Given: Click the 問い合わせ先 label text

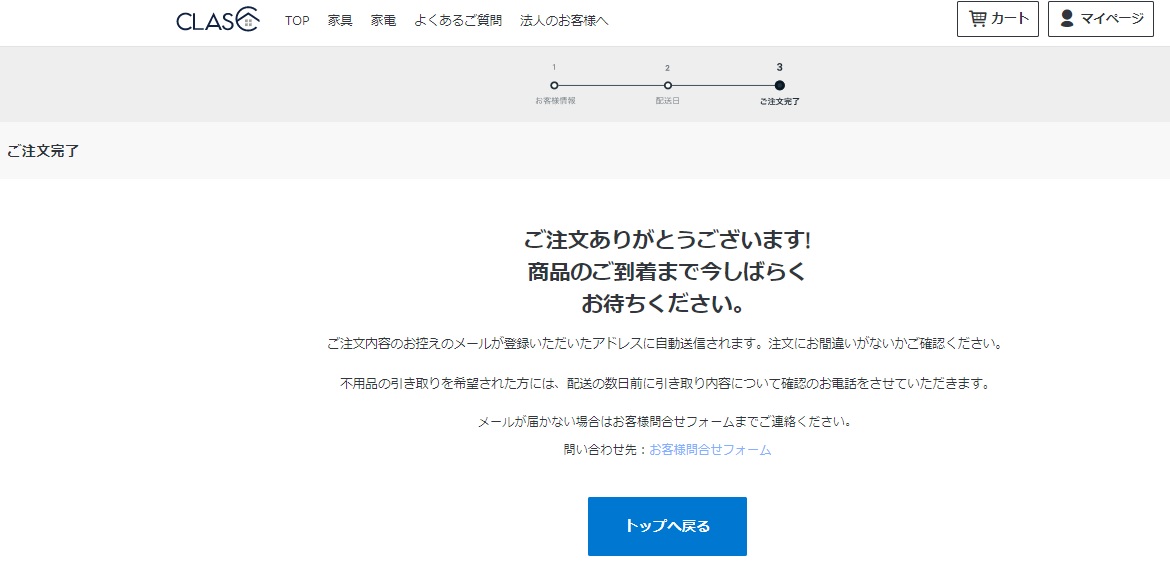Looking at the screenshot, I should (601, 450).
